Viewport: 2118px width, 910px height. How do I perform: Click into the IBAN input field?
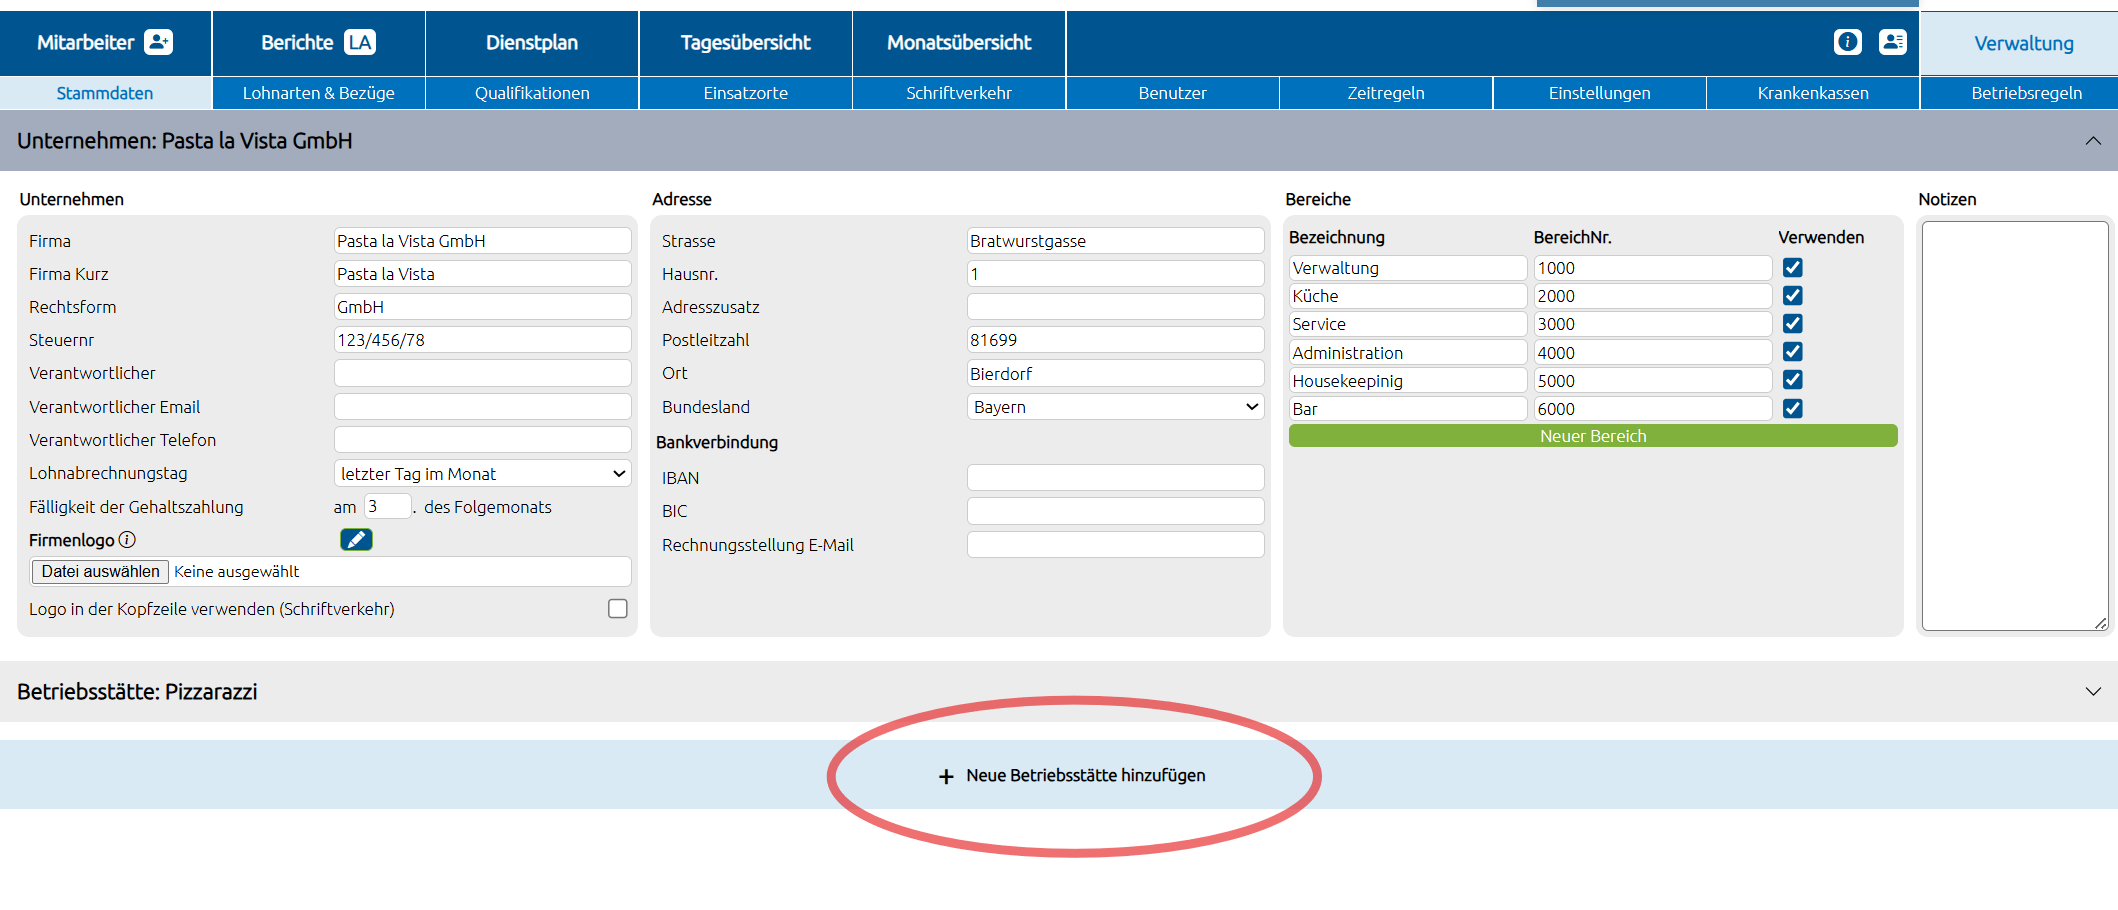click(x=1115, y=478)
